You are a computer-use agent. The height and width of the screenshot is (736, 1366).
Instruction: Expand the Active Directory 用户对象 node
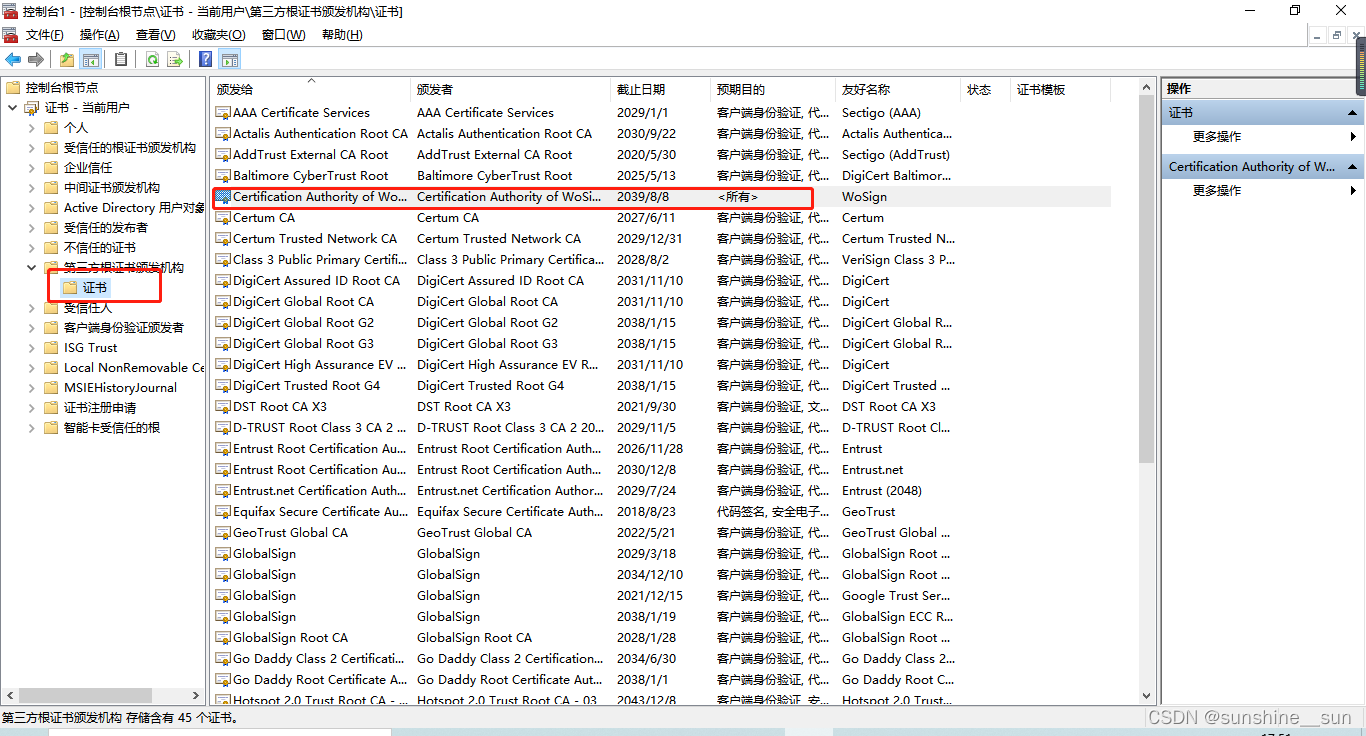pos(32,208)
